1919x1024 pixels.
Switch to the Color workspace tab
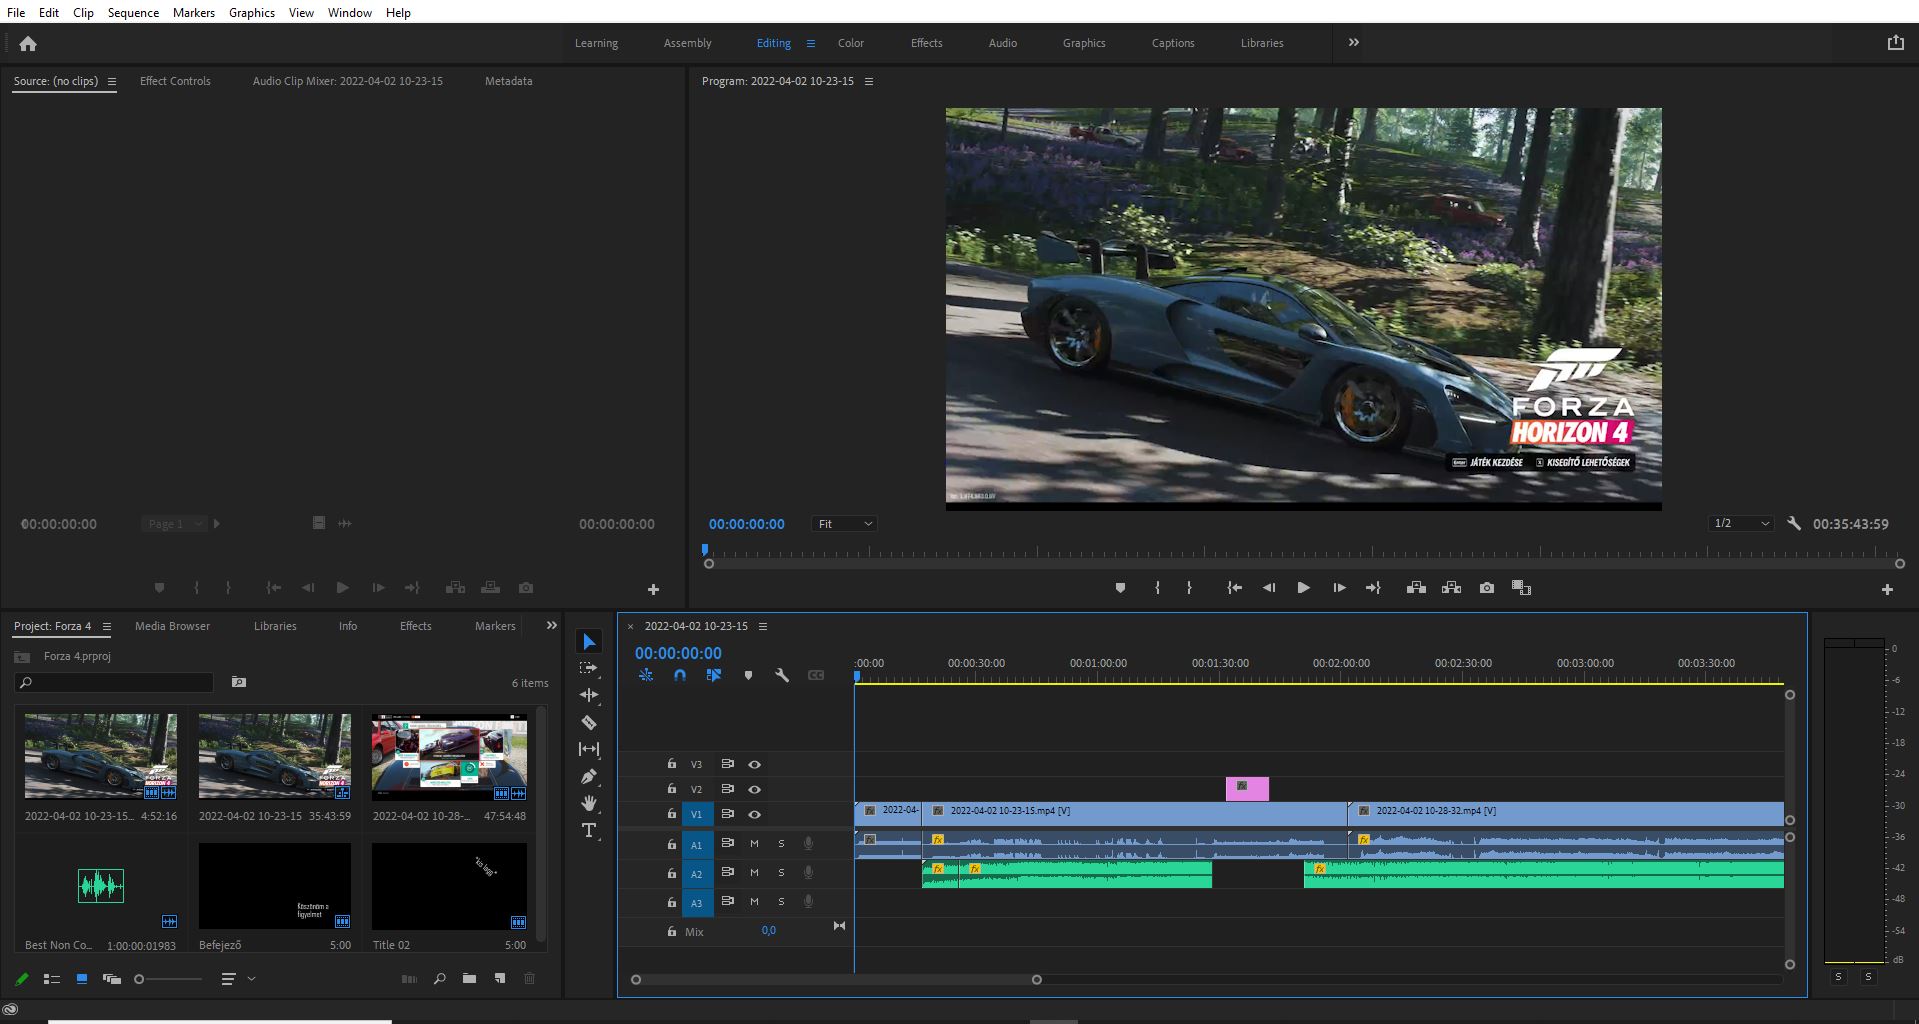[850, 43]
